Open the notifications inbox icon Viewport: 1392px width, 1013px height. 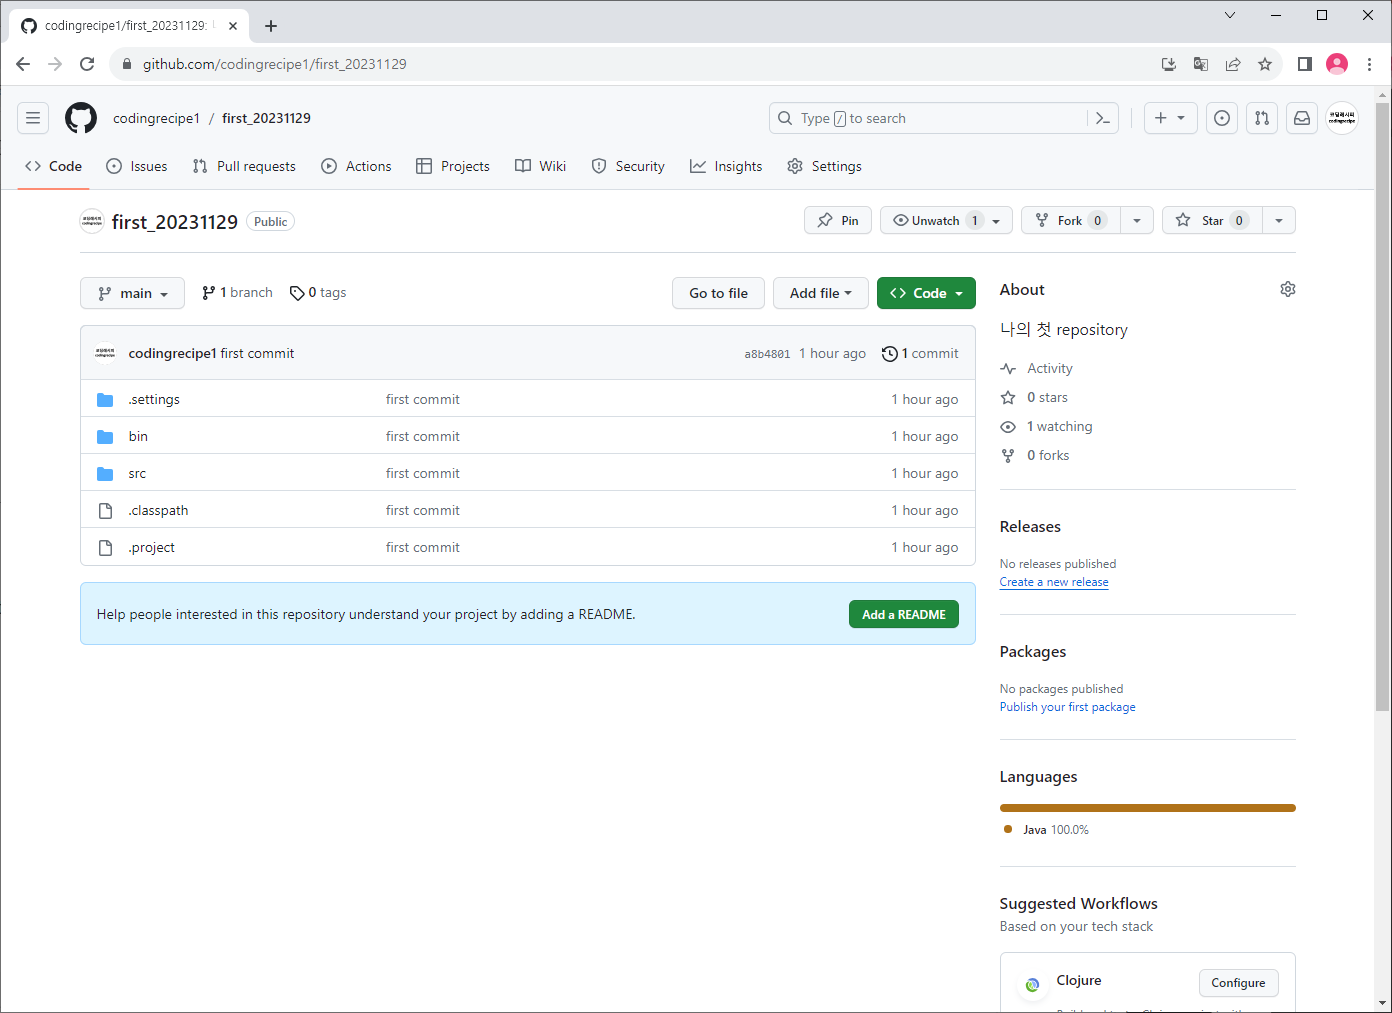(1302, 118)
